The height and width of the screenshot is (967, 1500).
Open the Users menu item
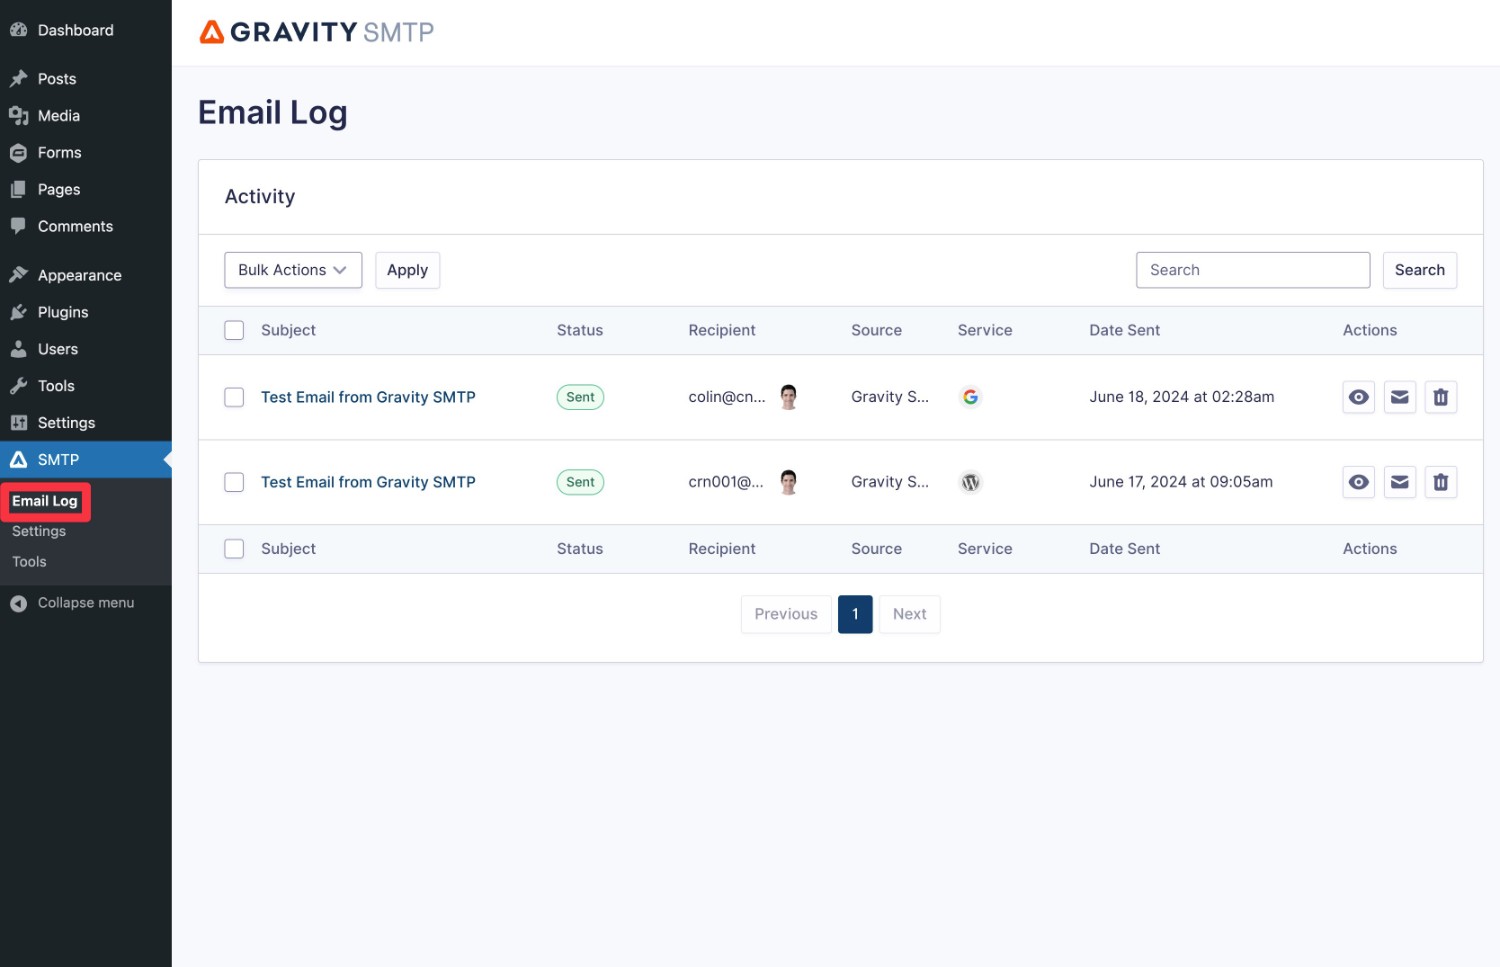tap(86, 349)
